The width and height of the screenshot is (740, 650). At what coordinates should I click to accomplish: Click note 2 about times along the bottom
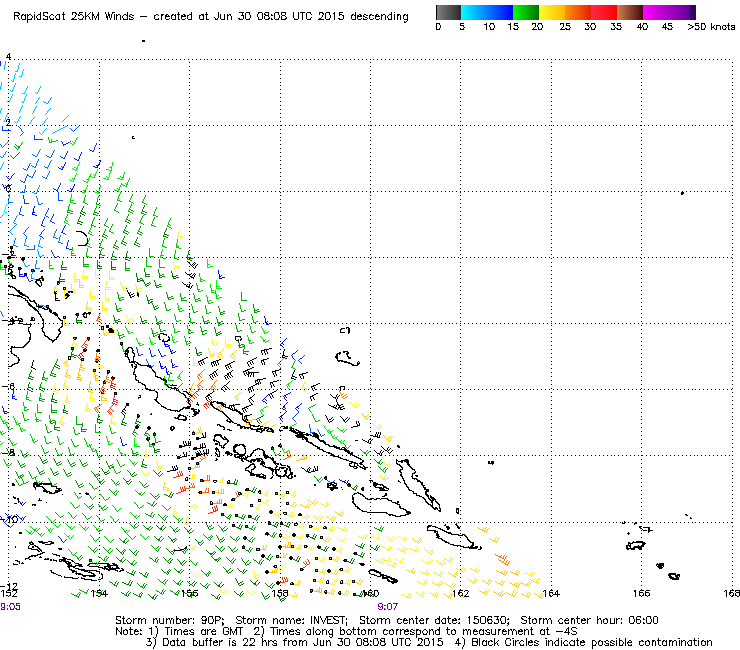pyautogui.click(x=415, y=632)
